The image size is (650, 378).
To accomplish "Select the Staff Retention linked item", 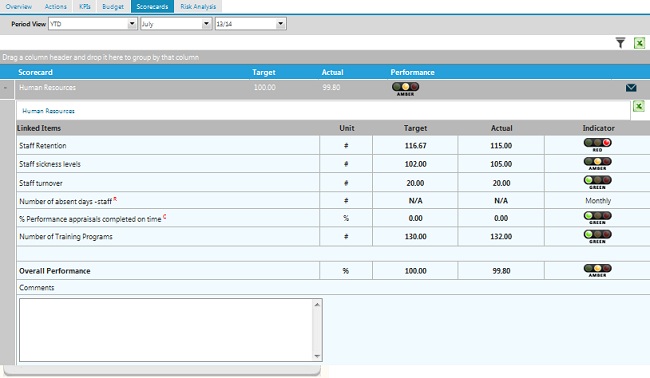I will click(x=43, y=145).
